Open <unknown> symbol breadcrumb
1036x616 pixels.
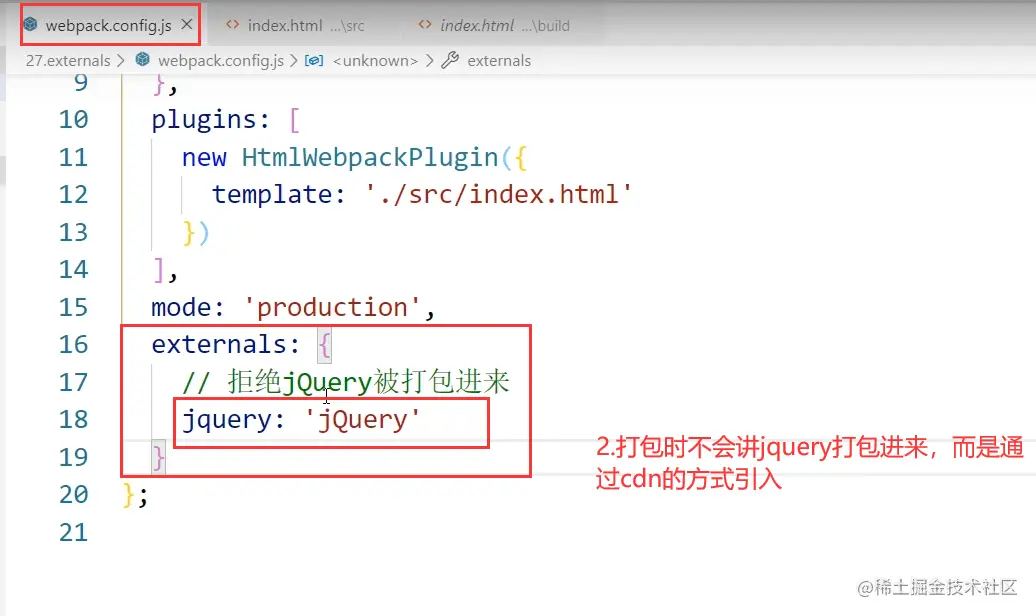pyautogui.click(x=375, y=61)
